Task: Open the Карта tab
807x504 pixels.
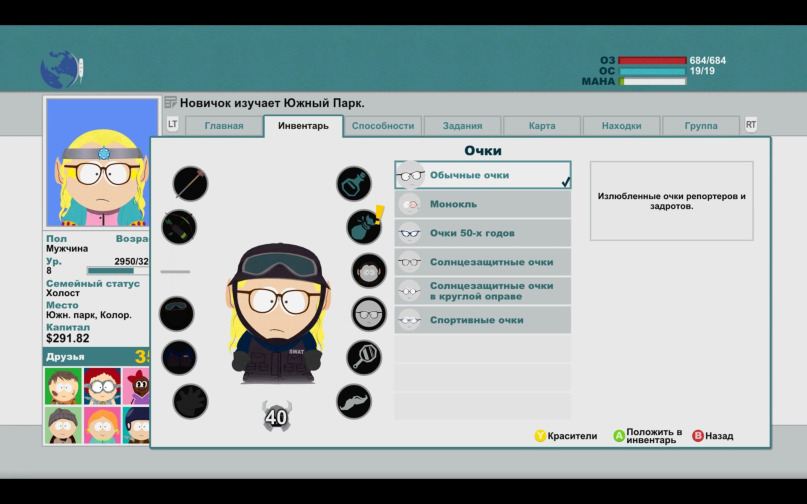Action: pyautogui.click(x=542, y=126)
